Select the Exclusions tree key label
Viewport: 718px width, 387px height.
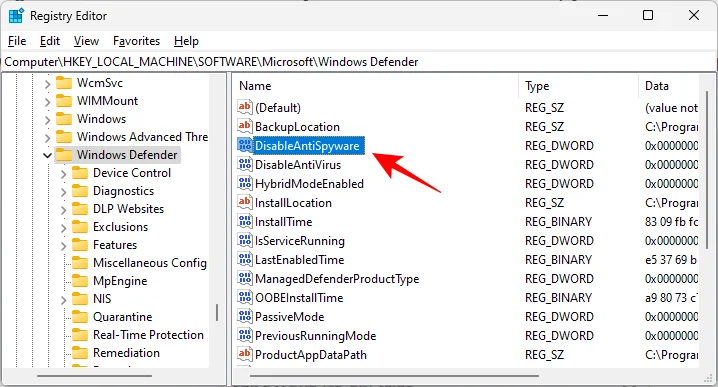click(120, 227)
